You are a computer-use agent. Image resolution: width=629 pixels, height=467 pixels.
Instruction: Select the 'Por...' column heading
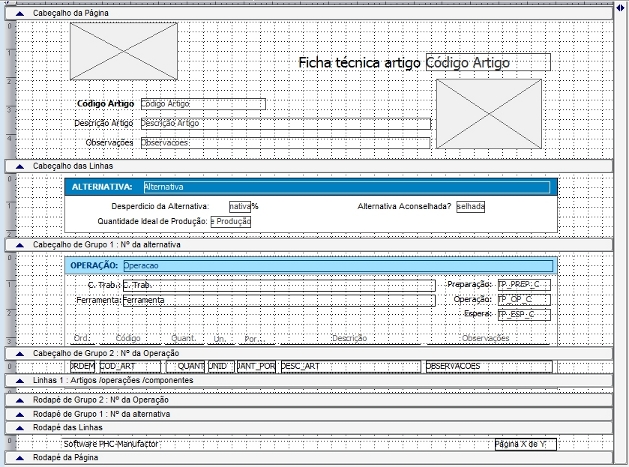pos(255,339)
